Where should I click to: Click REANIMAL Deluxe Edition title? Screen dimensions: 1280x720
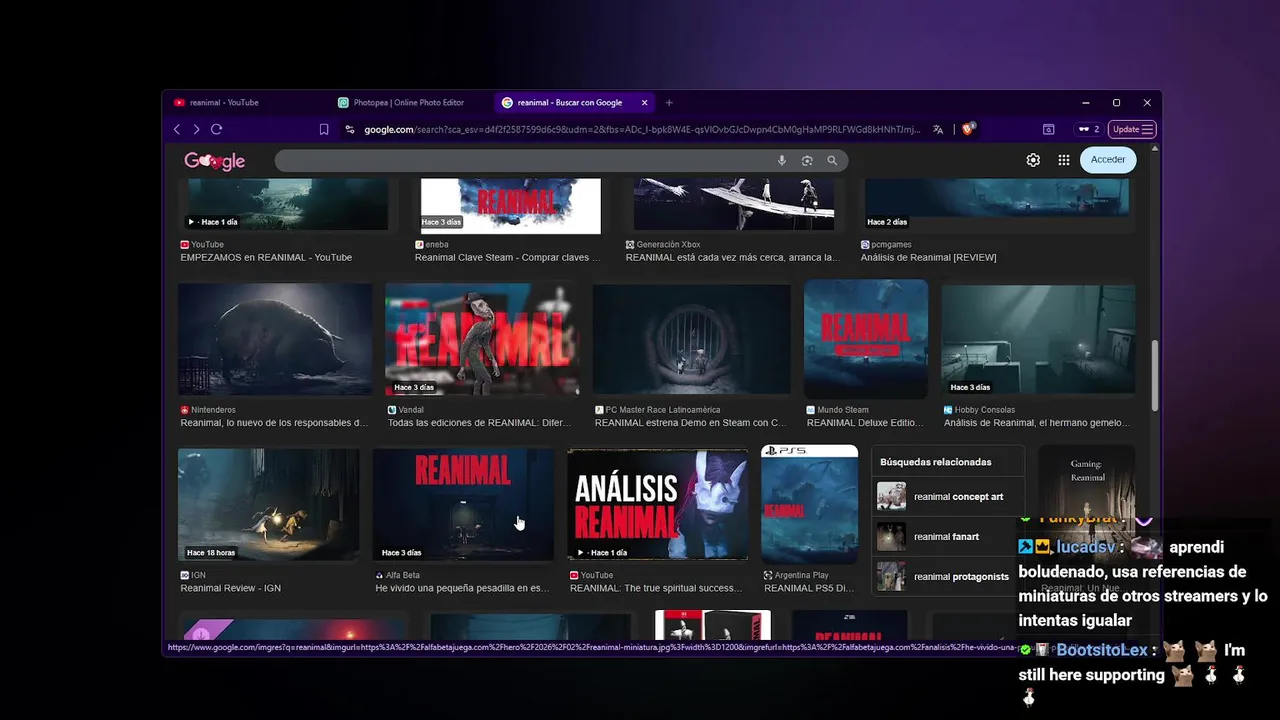[865, 422]
